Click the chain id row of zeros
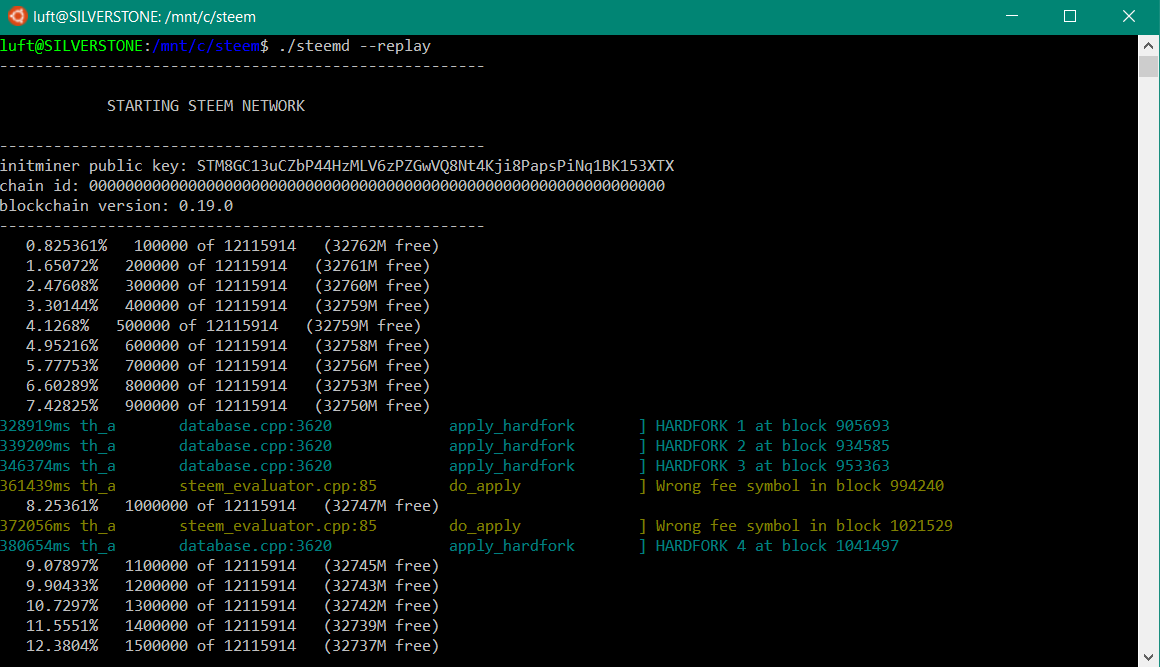 pyautogui.click(x=377, y=186)
